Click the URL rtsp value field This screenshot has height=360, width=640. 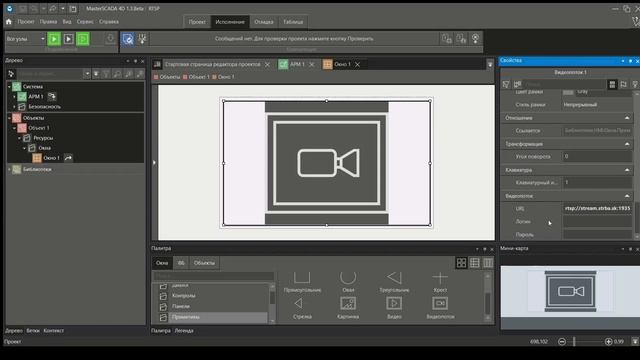[x=597, y=209]
